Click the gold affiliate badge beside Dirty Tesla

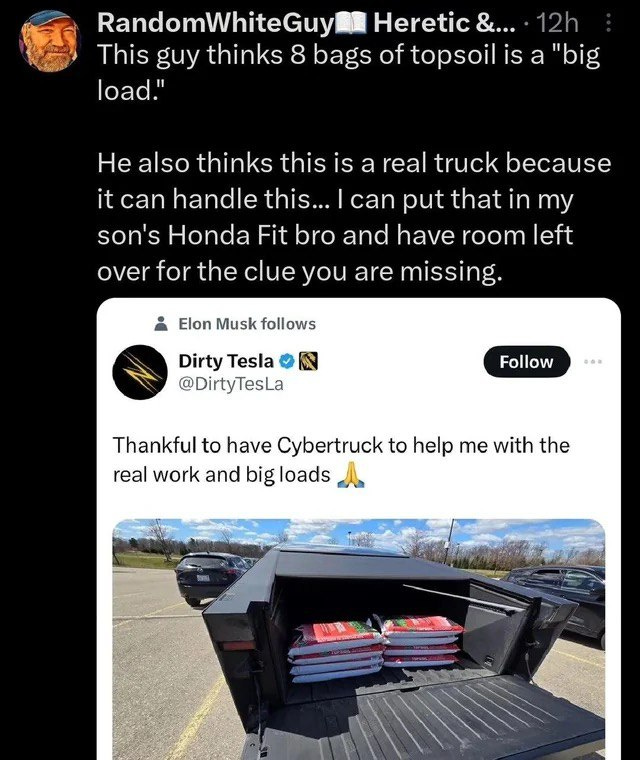point(308,361)
